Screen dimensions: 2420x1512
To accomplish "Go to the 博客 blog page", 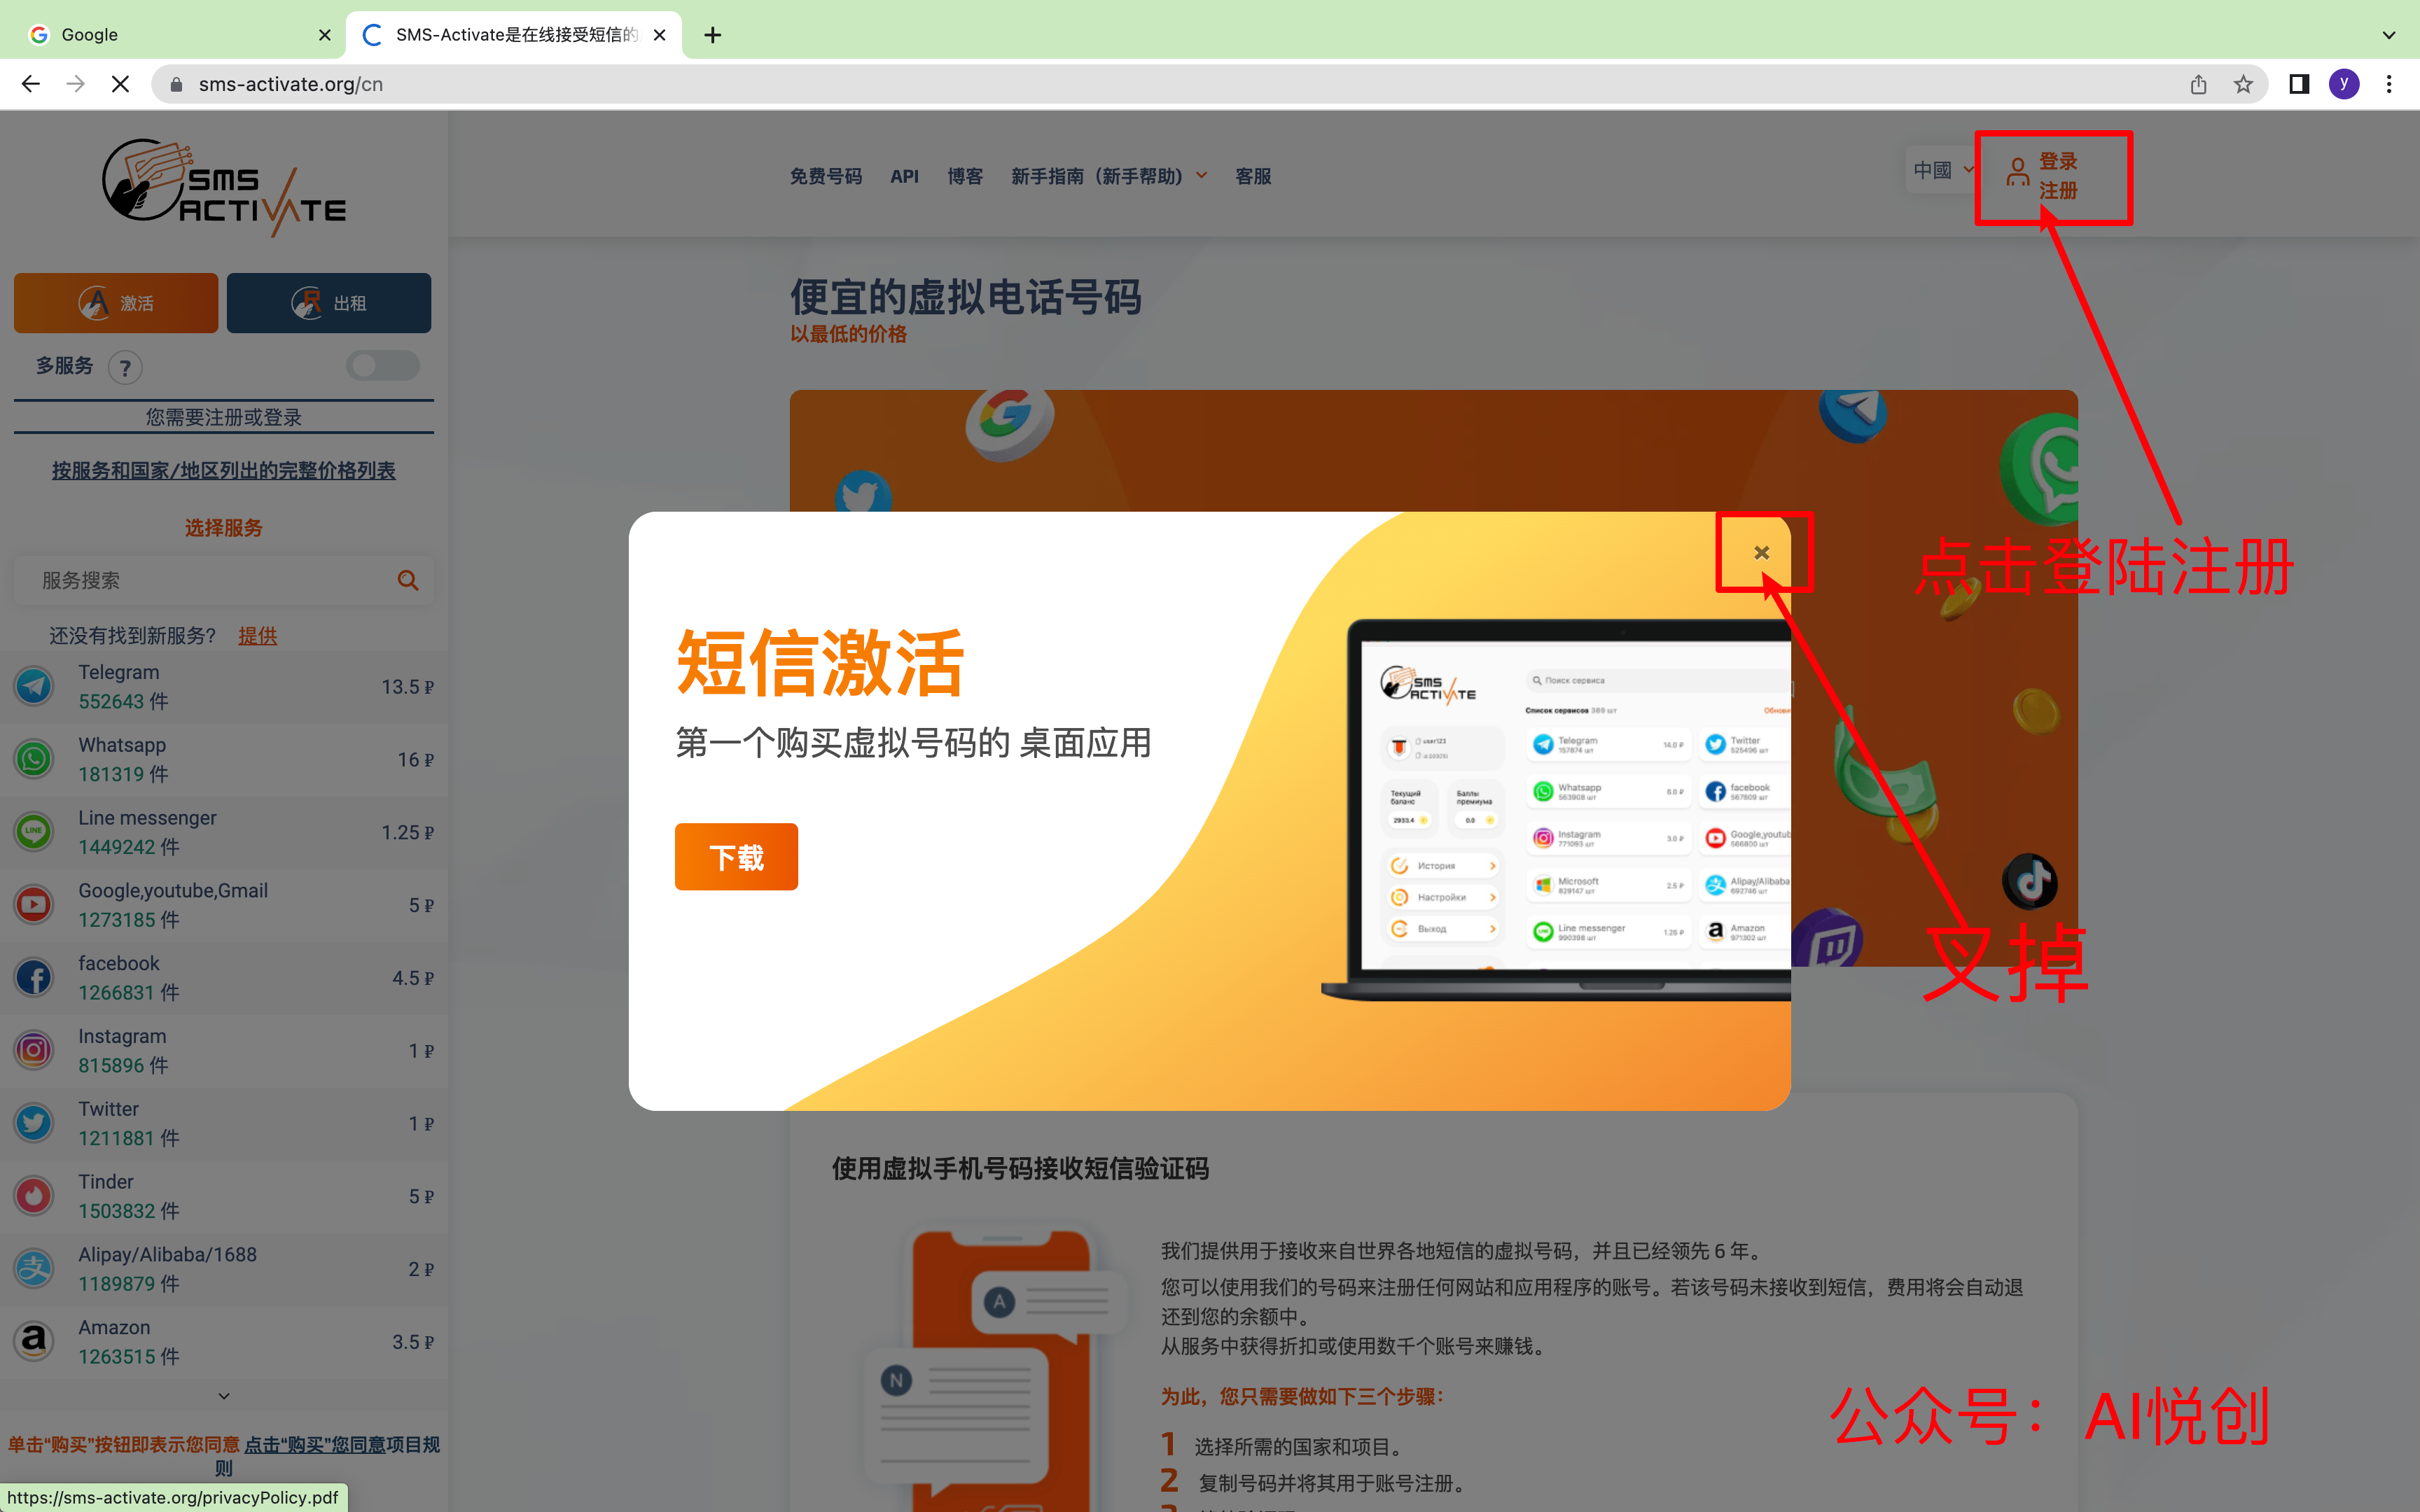I will [x=964, y=176].
